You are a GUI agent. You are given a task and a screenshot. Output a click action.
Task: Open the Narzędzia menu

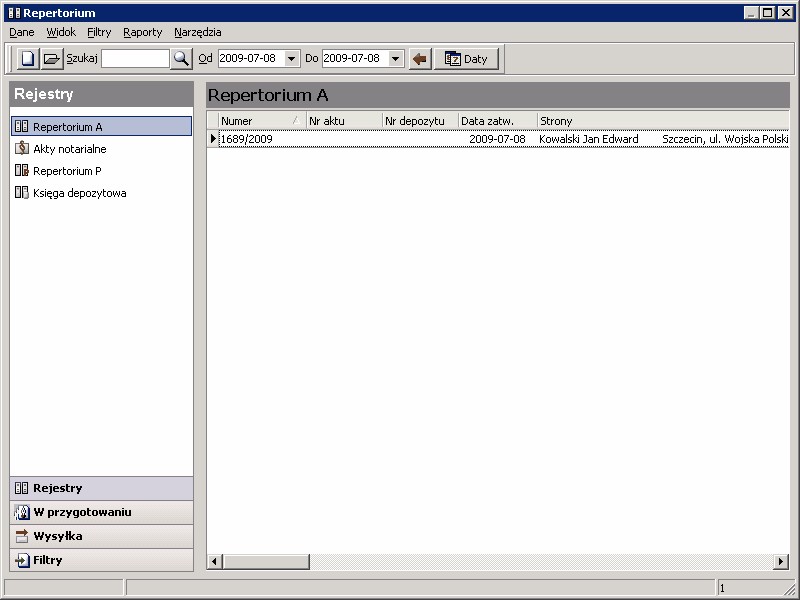[x=198, y=32]
